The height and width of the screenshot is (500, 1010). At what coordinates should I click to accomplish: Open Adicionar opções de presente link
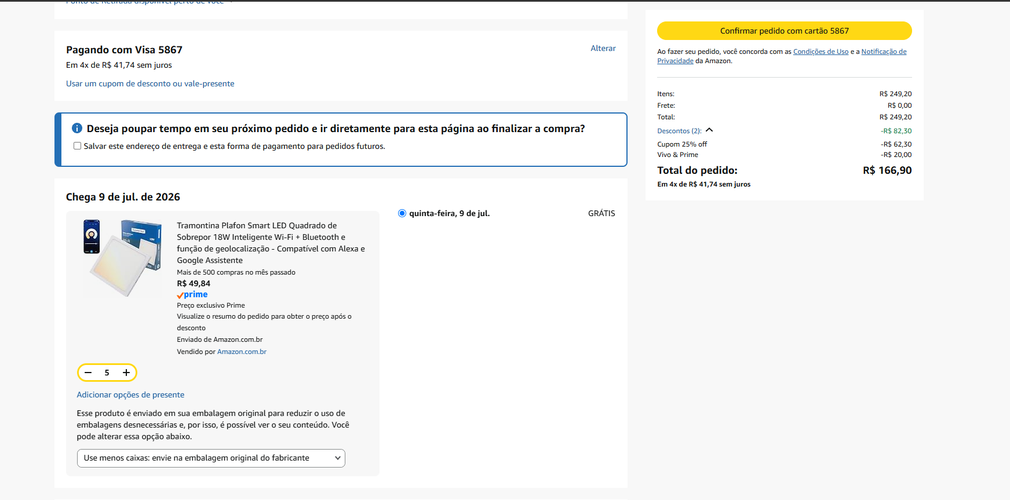(131, 394)
